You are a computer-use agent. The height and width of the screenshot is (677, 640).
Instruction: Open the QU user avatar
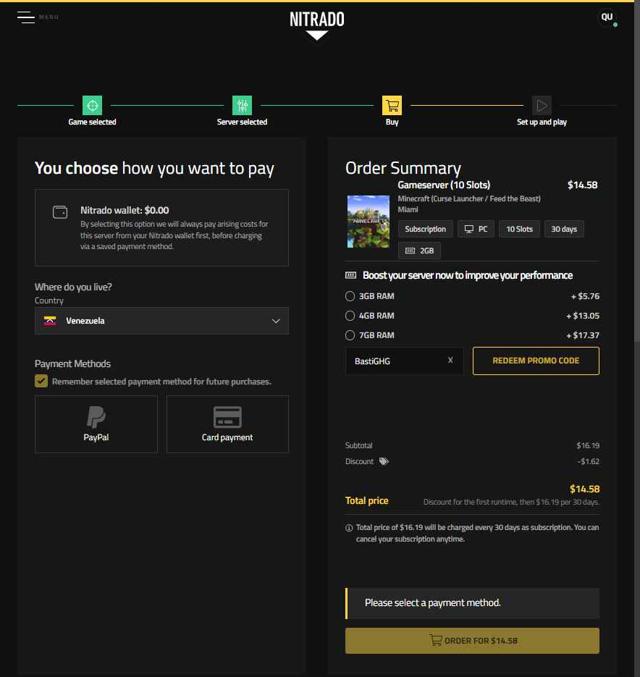point(607,17)
